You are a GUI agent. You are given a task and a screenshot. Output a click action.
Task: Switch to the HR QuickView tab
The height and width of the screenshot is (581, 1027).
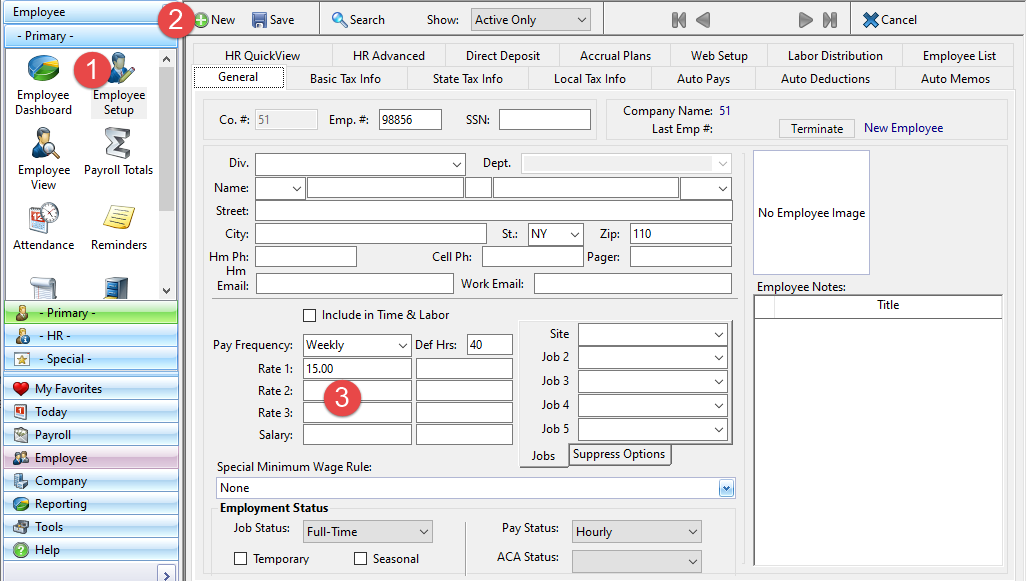point(262,56)
